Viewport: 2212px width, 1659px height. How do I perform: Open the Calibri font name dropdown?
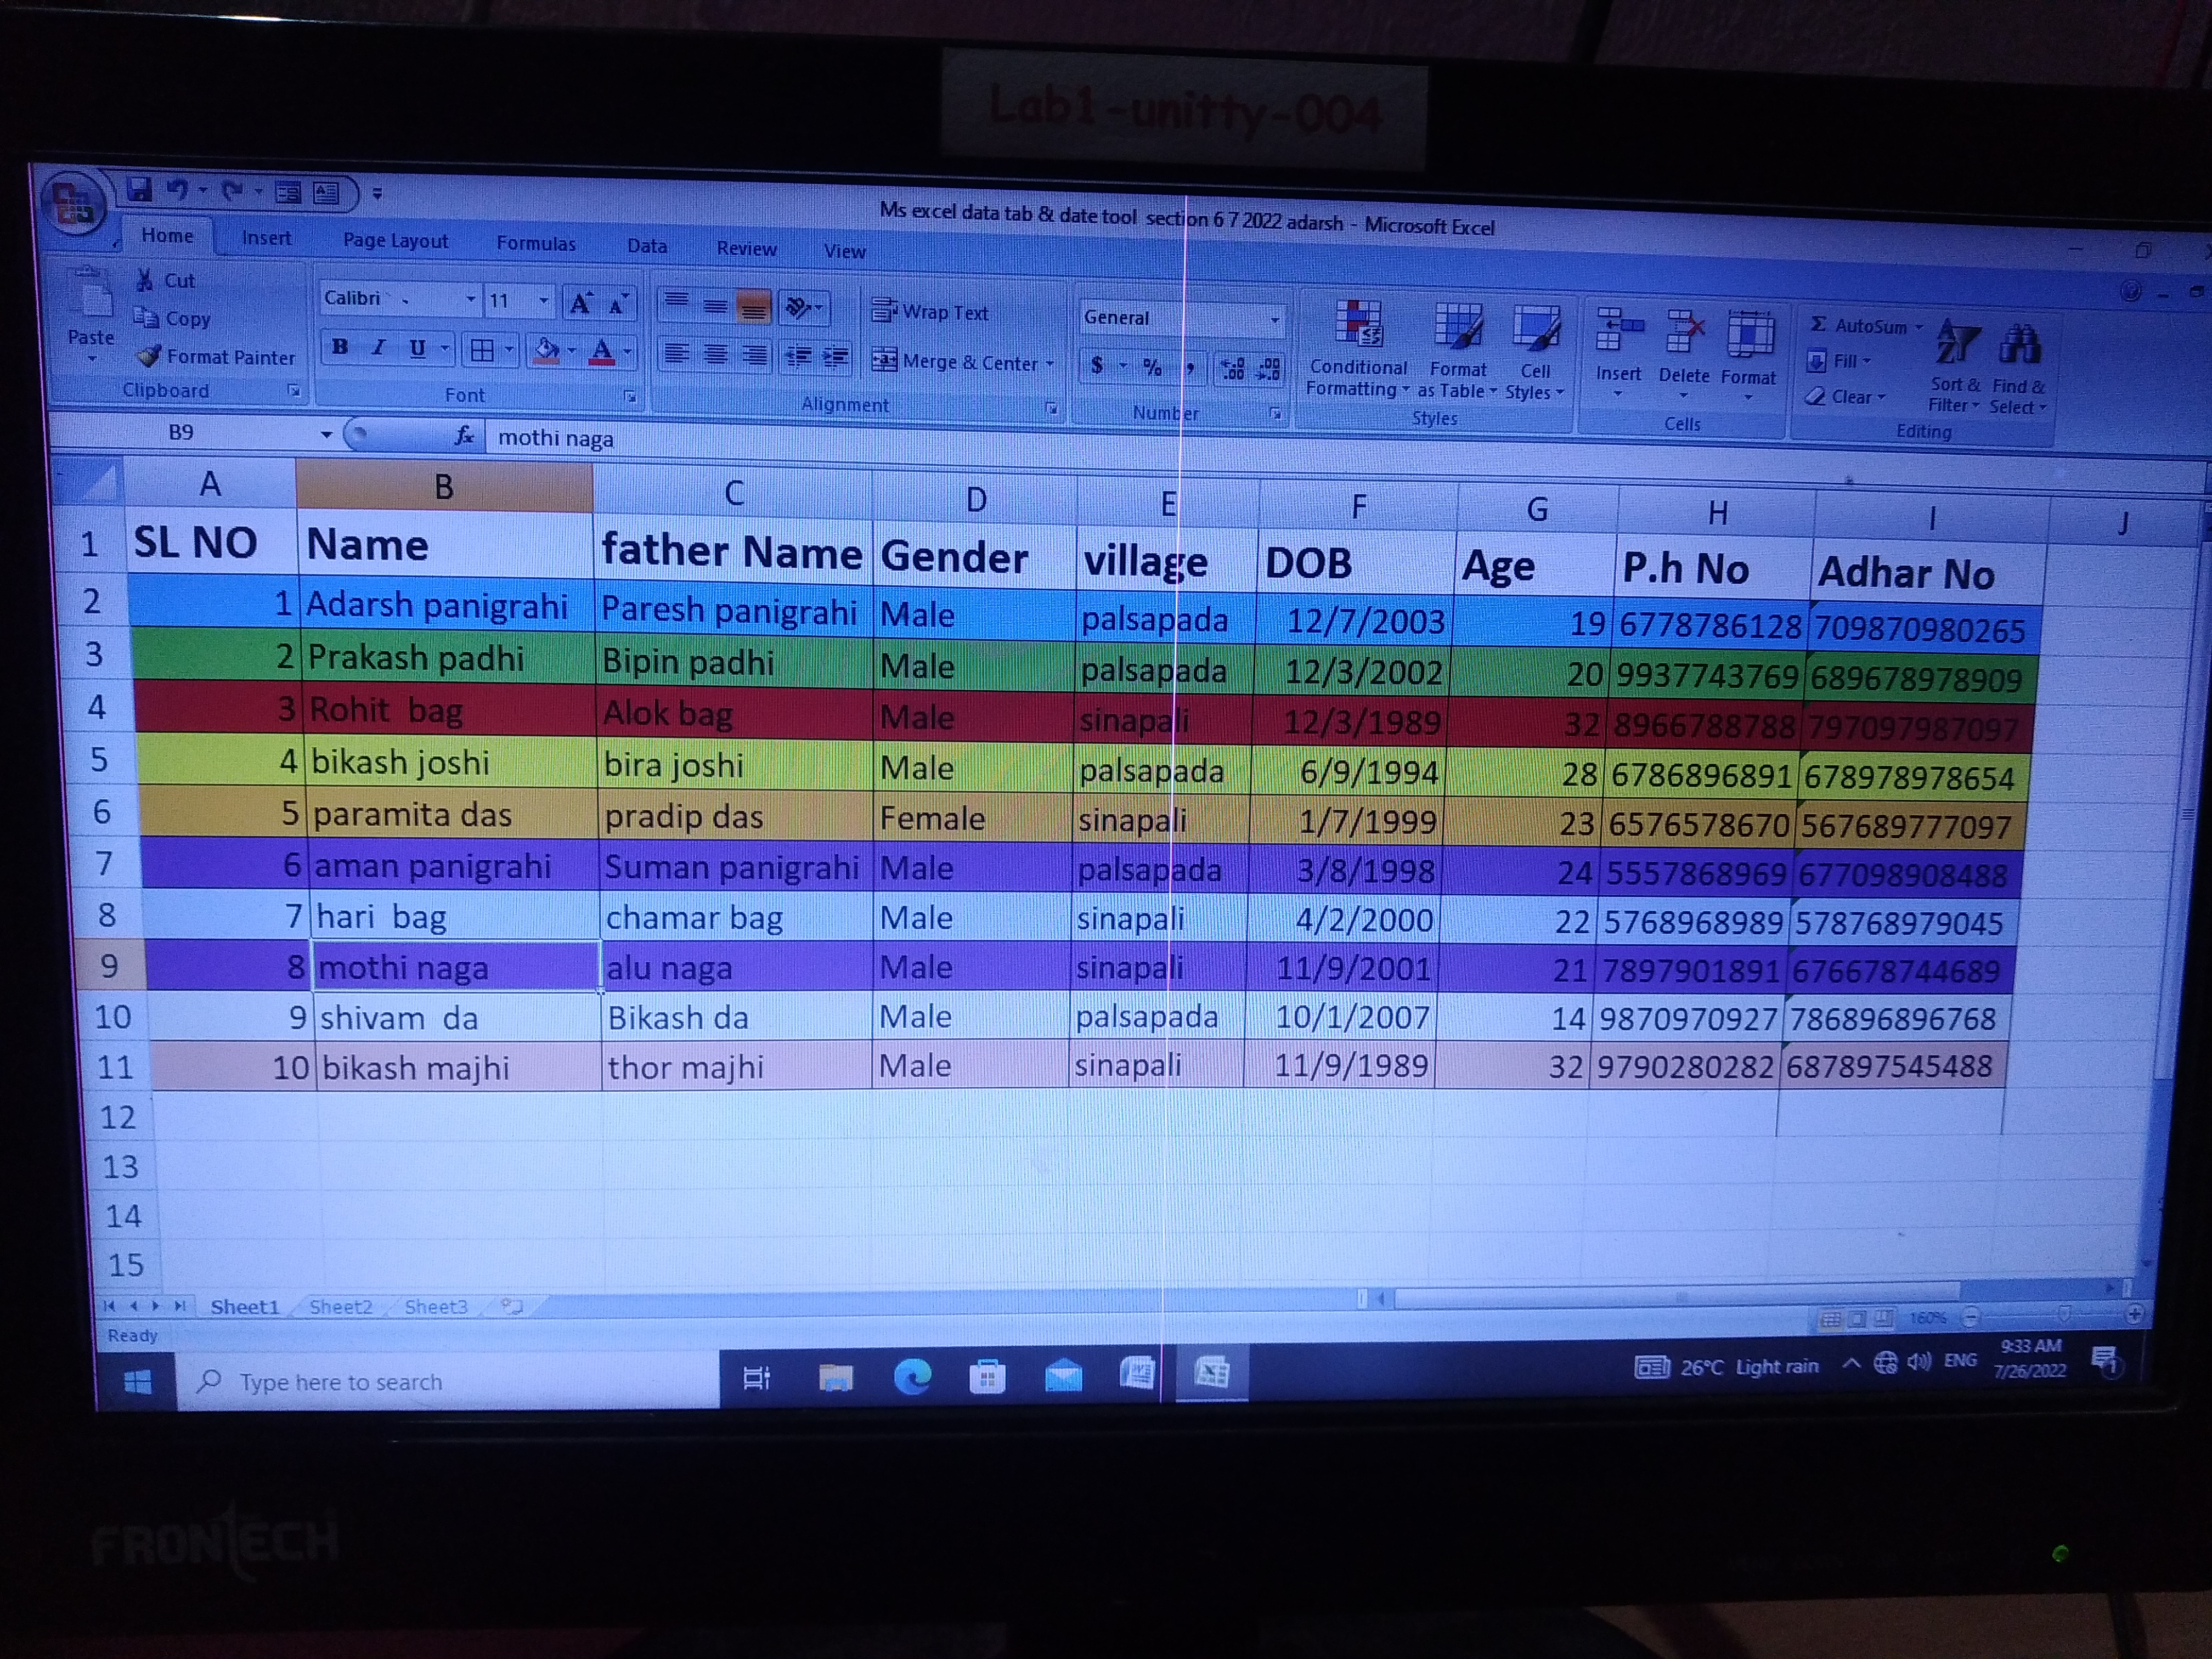470,299
